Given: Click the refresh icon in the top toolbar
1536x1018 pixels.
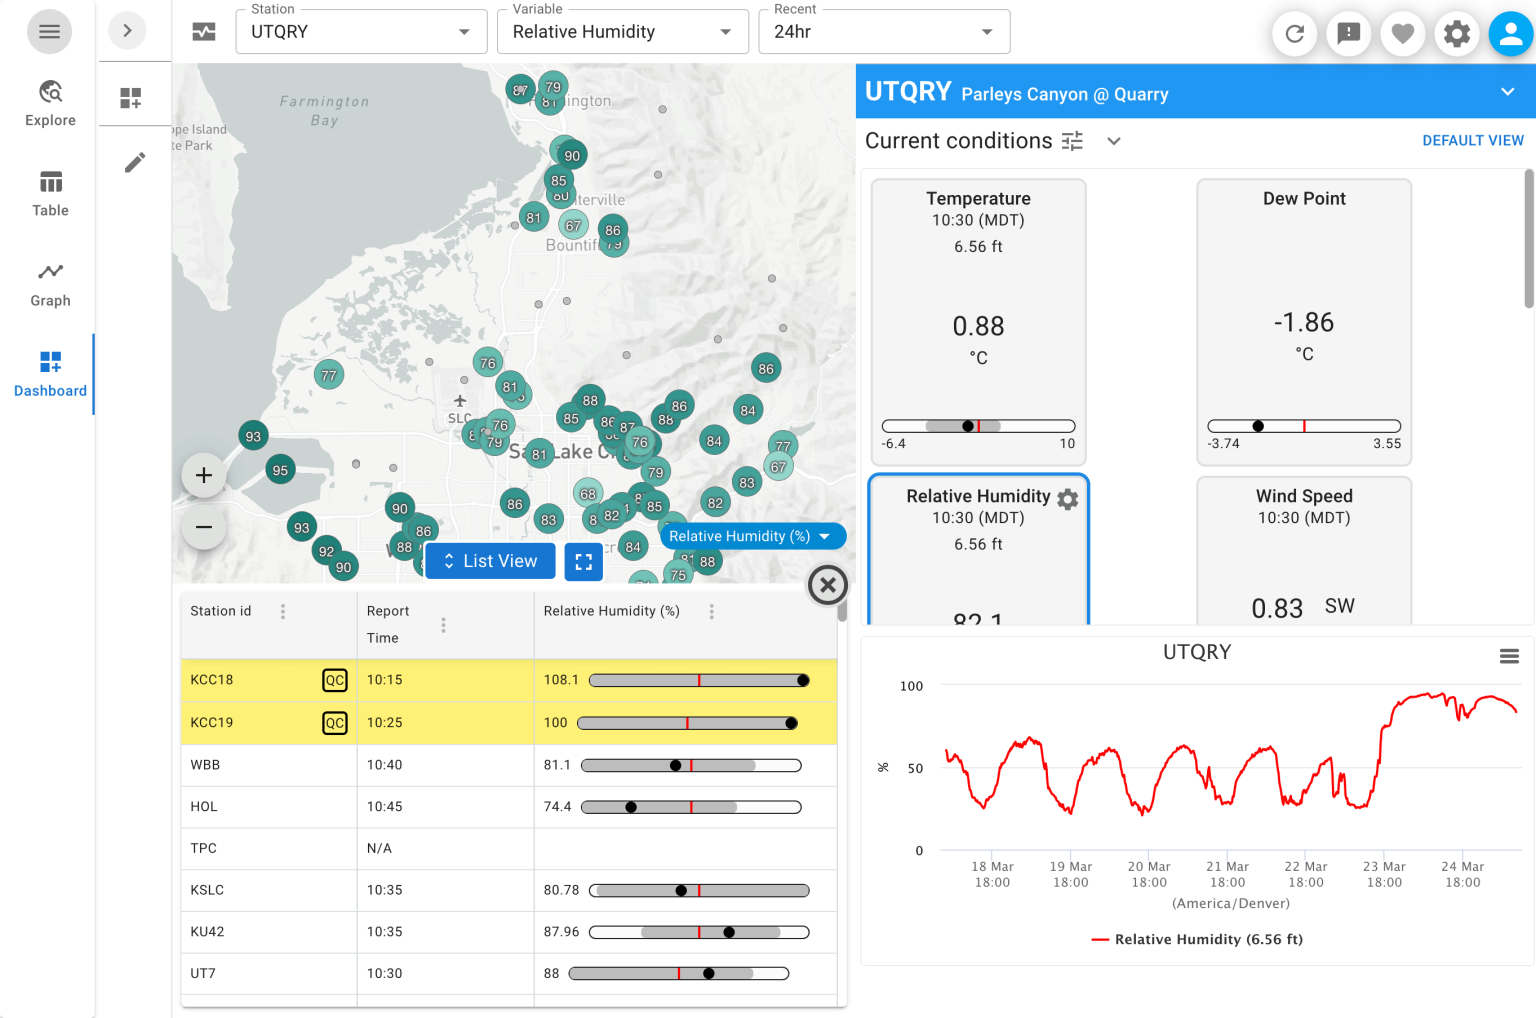Looking at the screenshot, I should click(1295, 33).
